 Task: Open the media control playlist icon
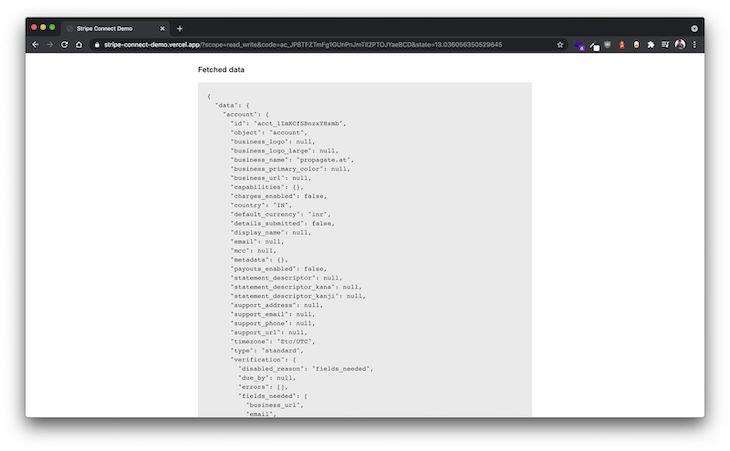(x=665, y=45)
